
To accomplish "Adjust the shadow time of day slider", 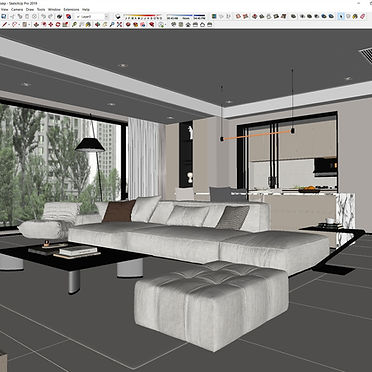I will click(x=185, y=15).
